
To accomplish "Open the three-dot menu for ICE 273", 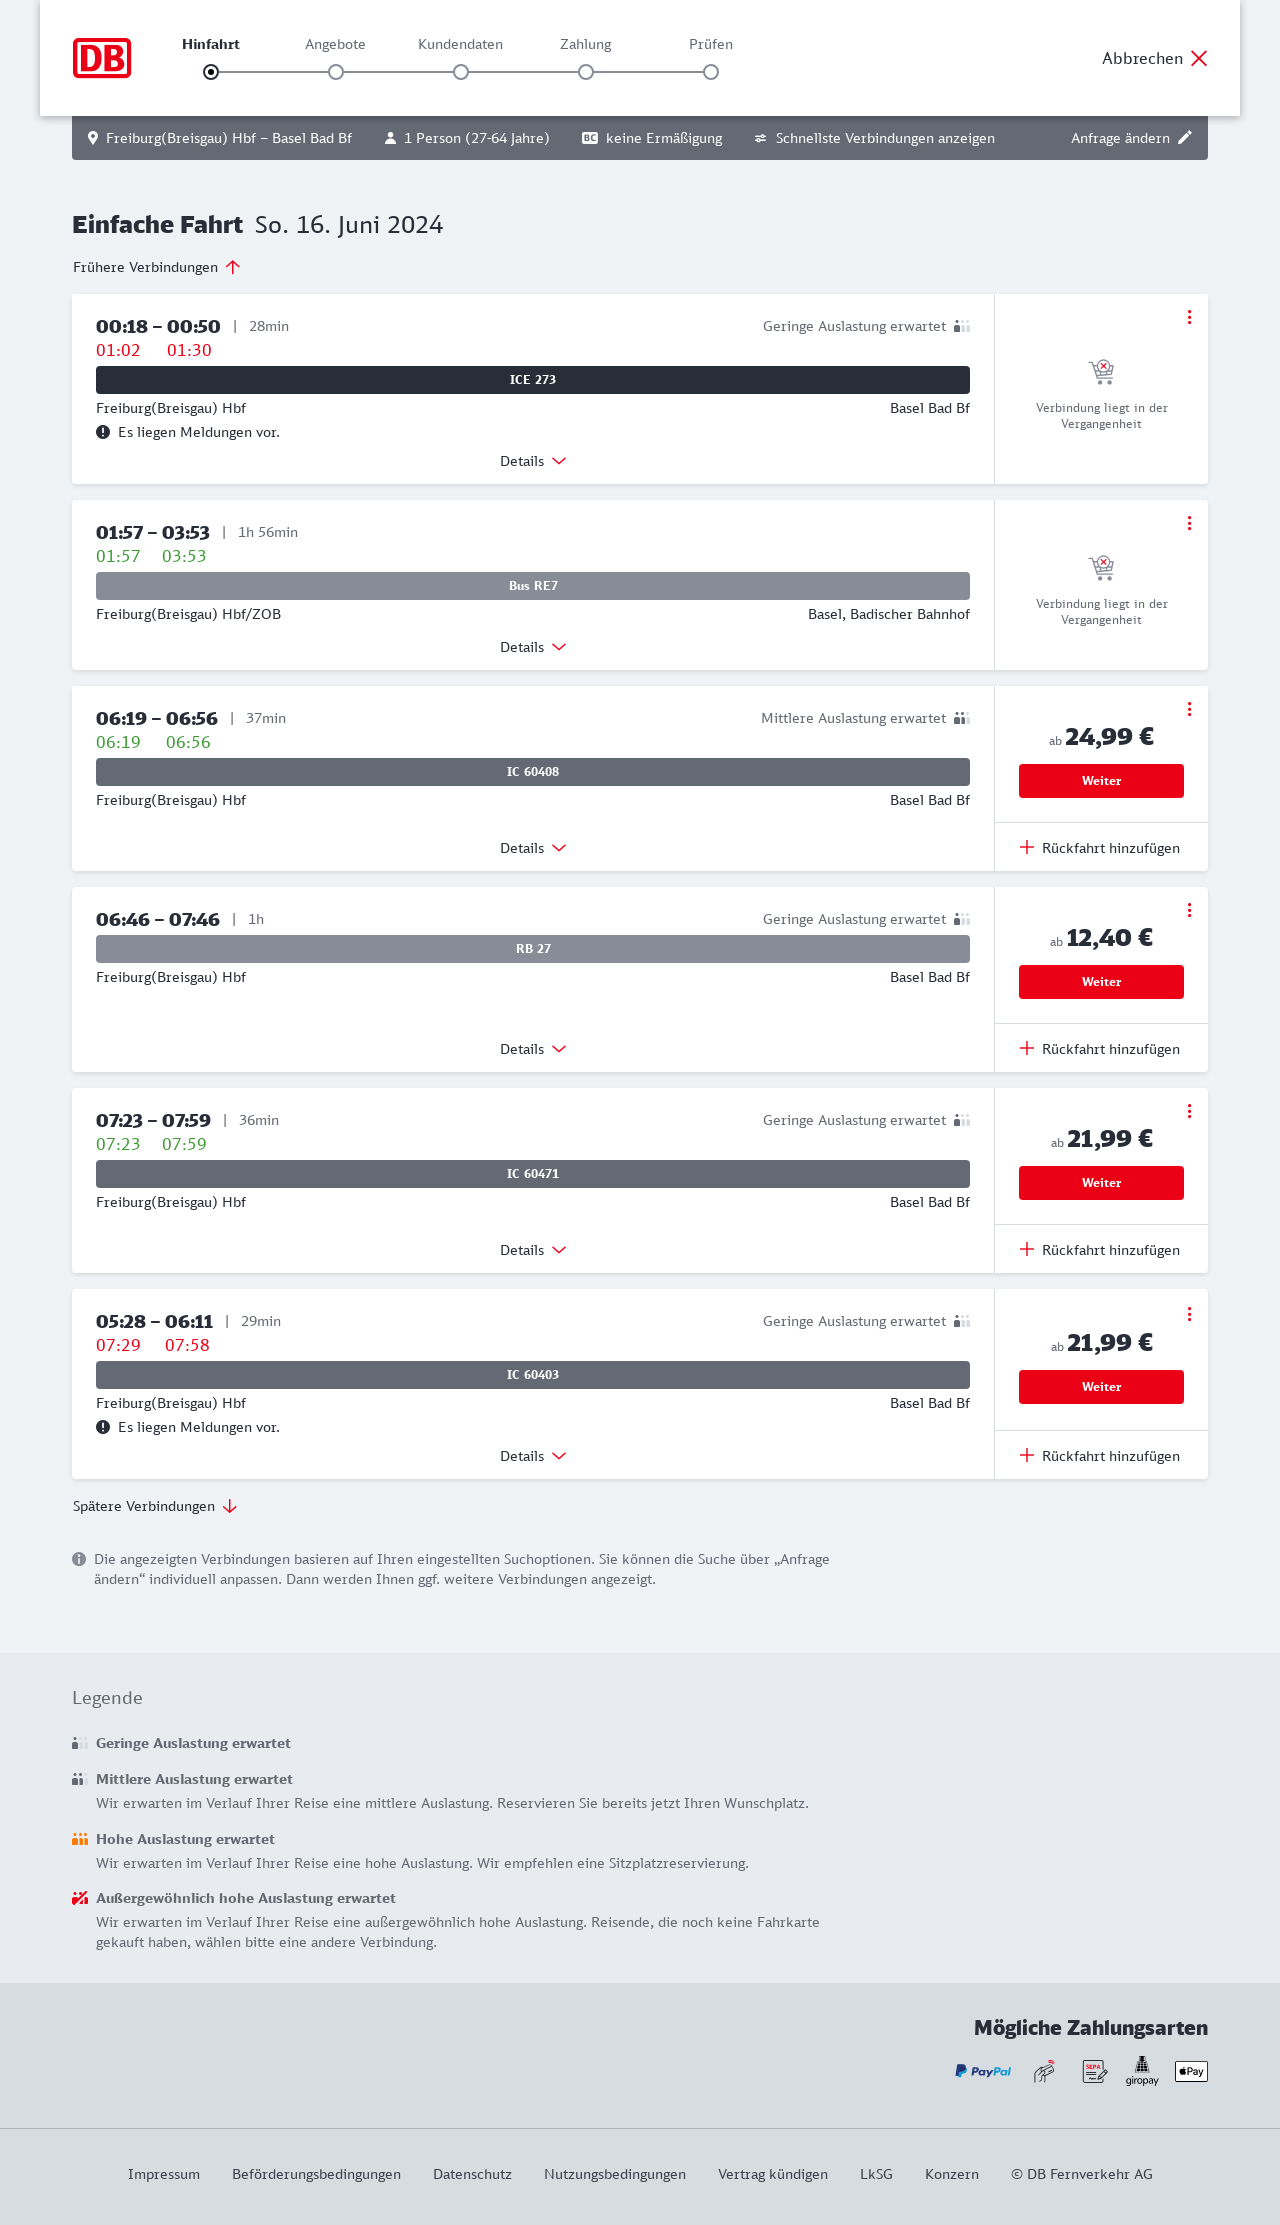I will [1189, 317].
